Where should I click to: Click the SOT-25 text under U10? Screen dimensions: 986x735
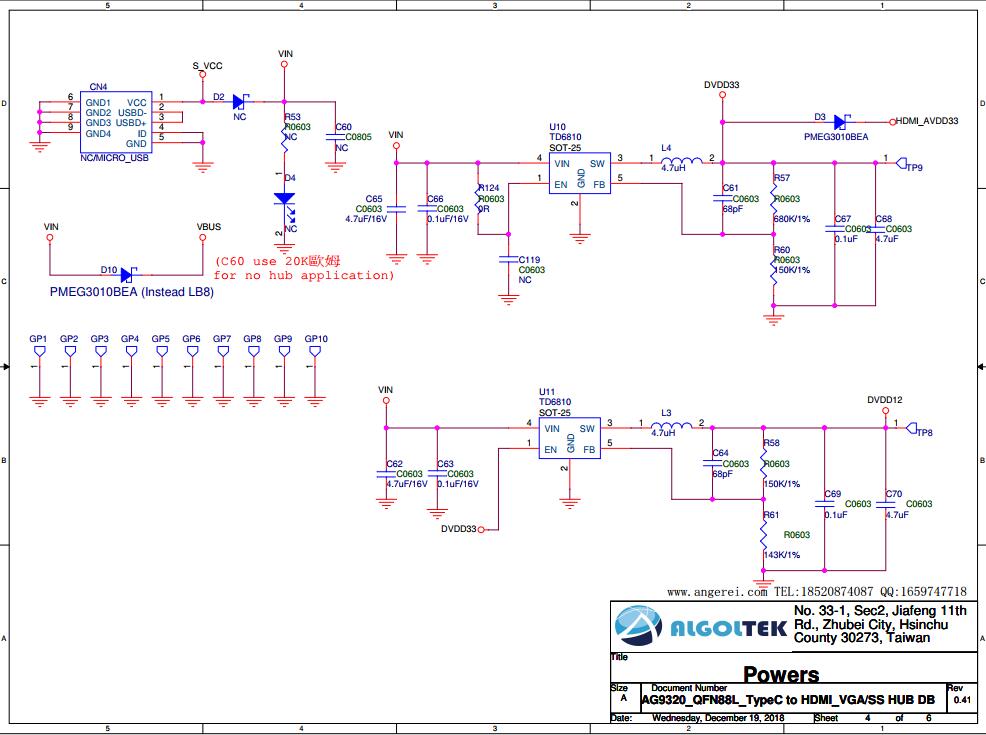tap(565, 148)
